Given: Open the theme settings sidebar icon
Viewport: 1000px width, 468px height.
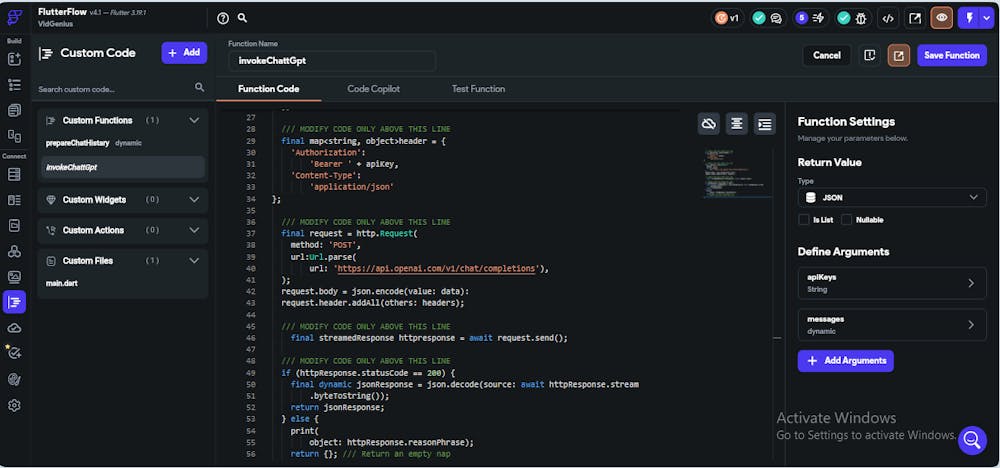Looking at the screenshot, I should (14, 379).
